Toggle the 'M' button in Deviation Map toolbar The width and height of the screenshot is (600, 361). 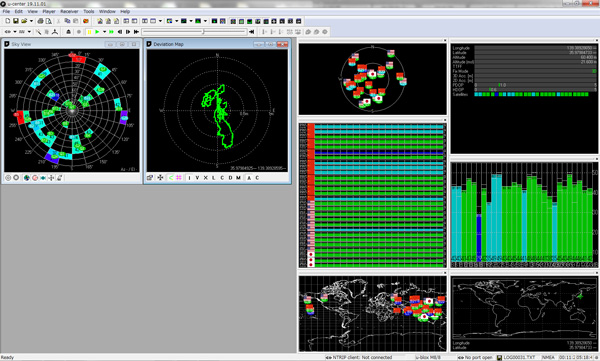pos(238,178)
